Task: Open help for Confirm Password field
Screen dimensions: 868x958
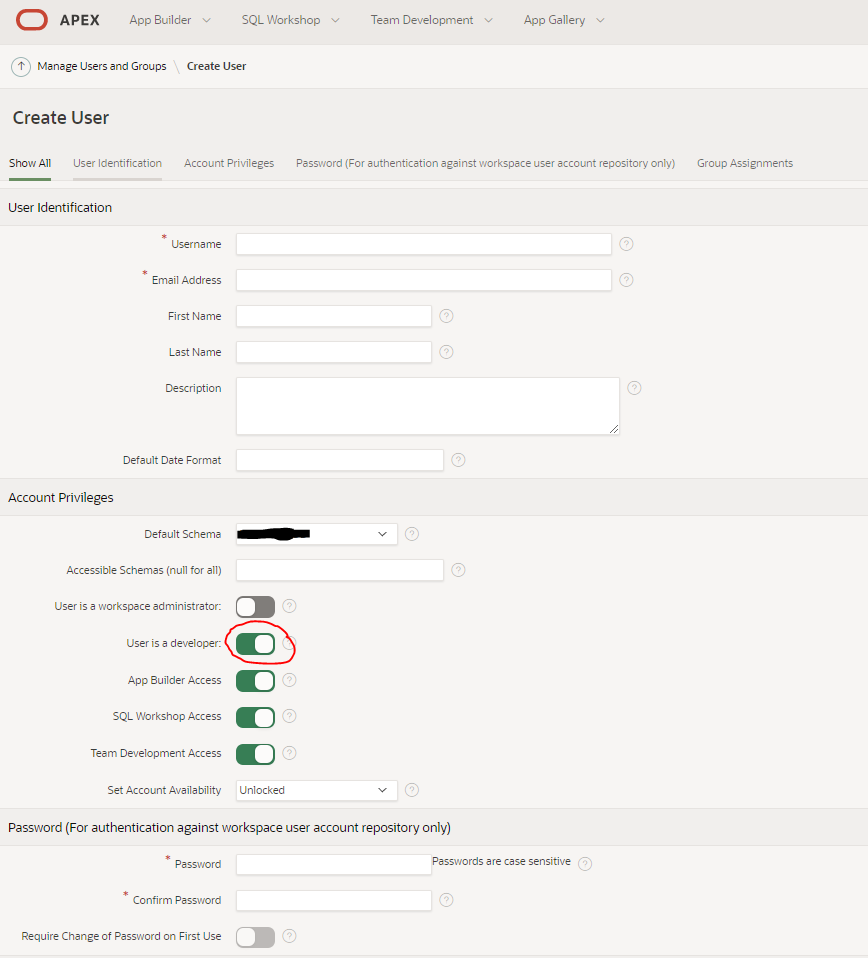Action: [x=447, y=900]
